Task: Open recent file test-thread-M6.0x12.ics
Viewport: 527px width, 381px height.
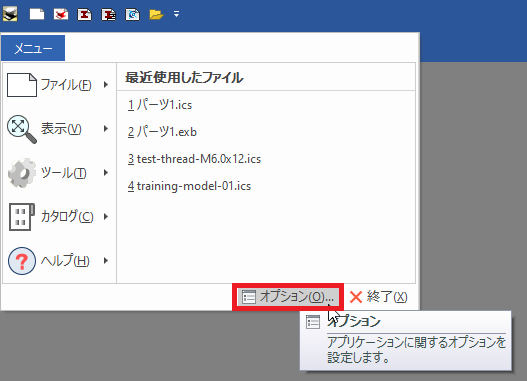Action: pos(194,159)
